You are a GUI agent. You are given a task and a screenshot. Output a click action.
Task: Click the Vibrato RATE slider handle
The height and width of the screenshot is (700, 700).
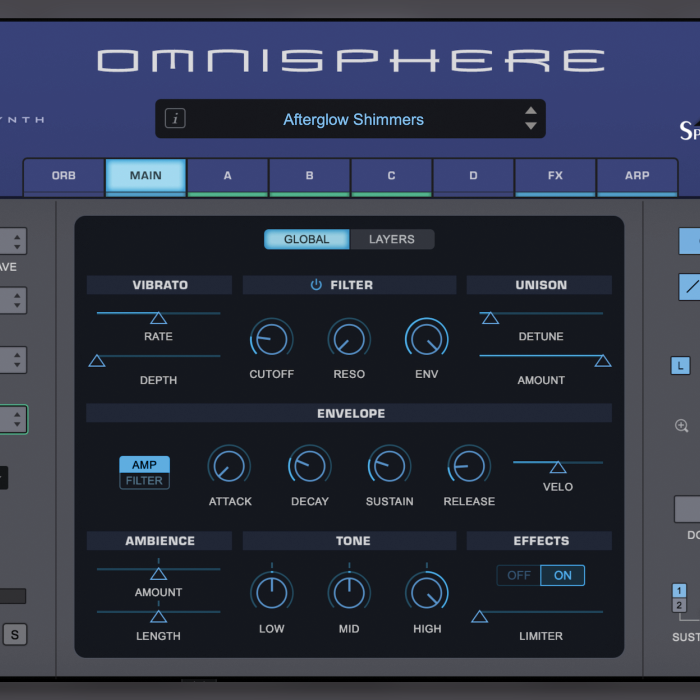point(158,318)
